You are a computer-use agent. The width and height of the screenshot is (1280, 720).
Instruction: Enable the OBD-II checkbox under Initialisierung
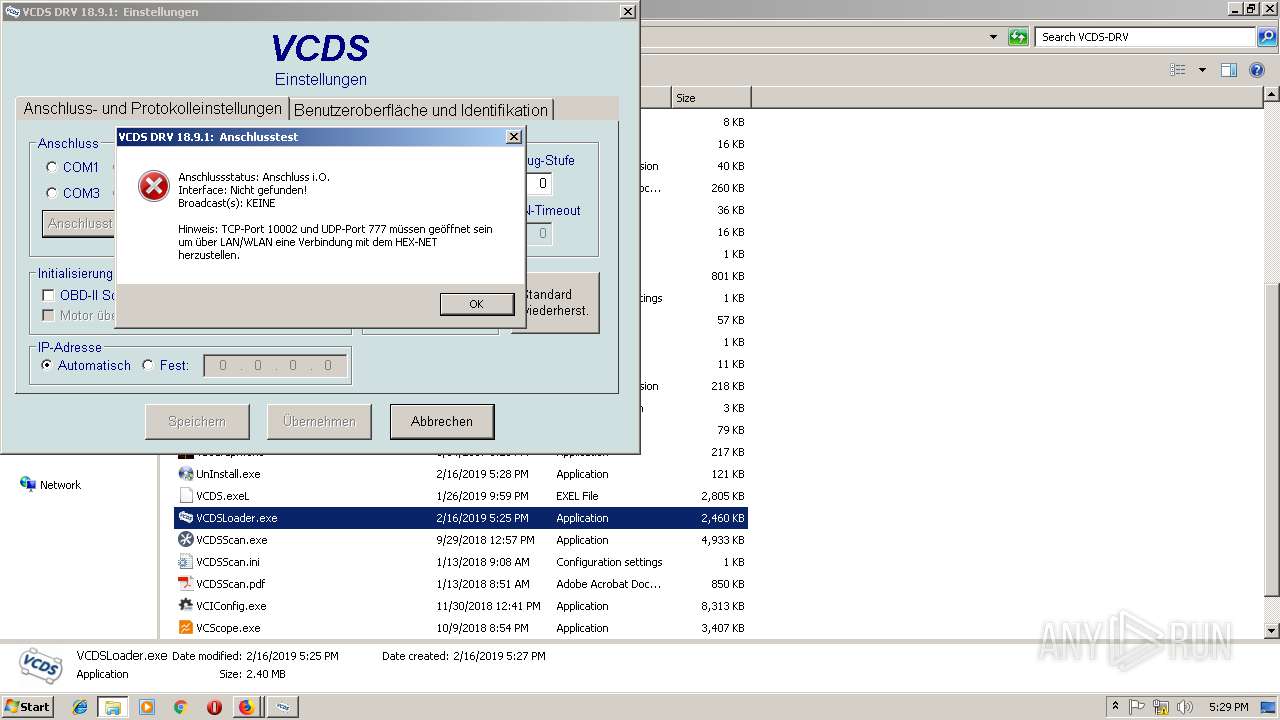pos(48,295)
